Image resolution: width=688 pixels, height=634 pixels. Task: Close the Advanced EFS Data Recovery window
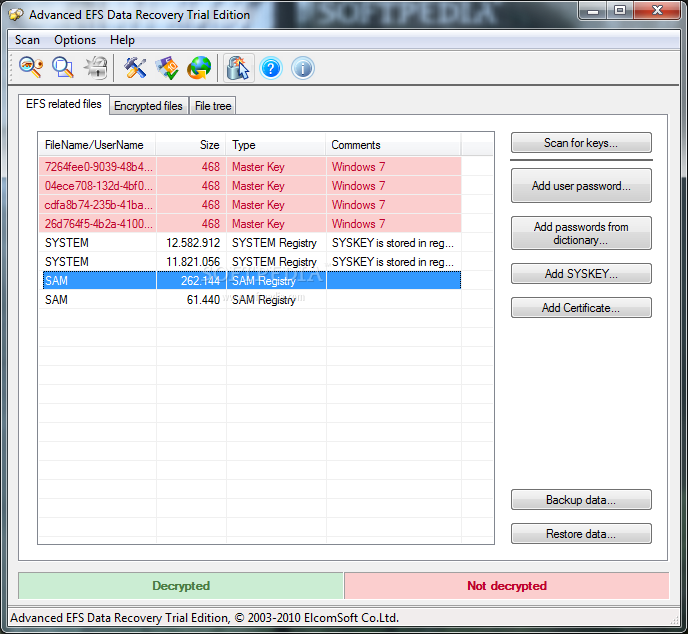[657, 11]
